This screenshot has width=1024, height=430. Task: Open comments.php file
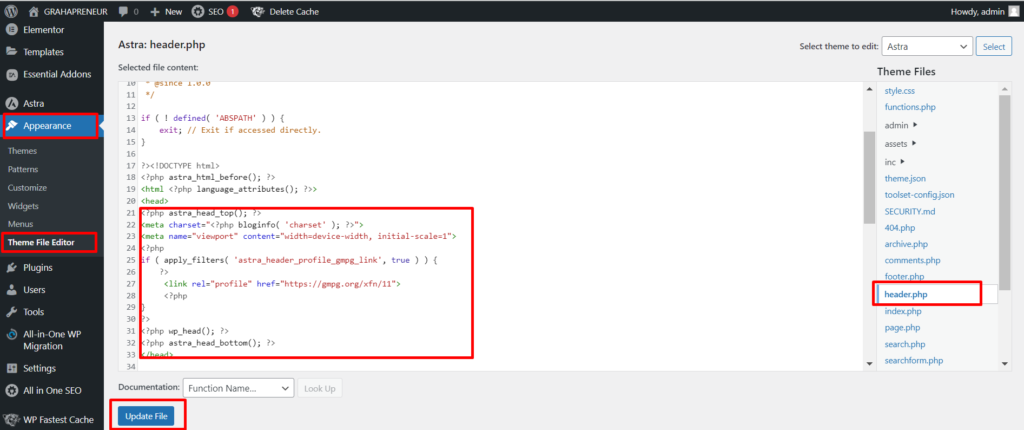(912, 261)
